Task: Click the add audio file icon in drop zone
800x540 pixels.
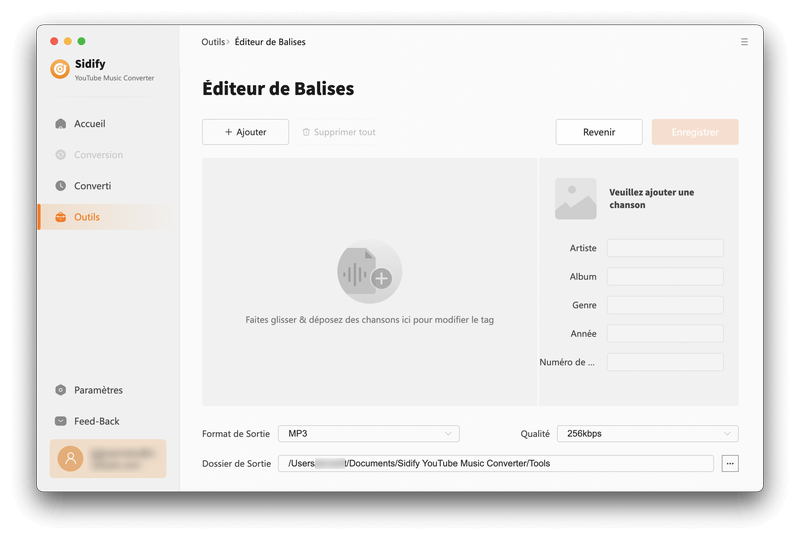Action: point(369,272)
